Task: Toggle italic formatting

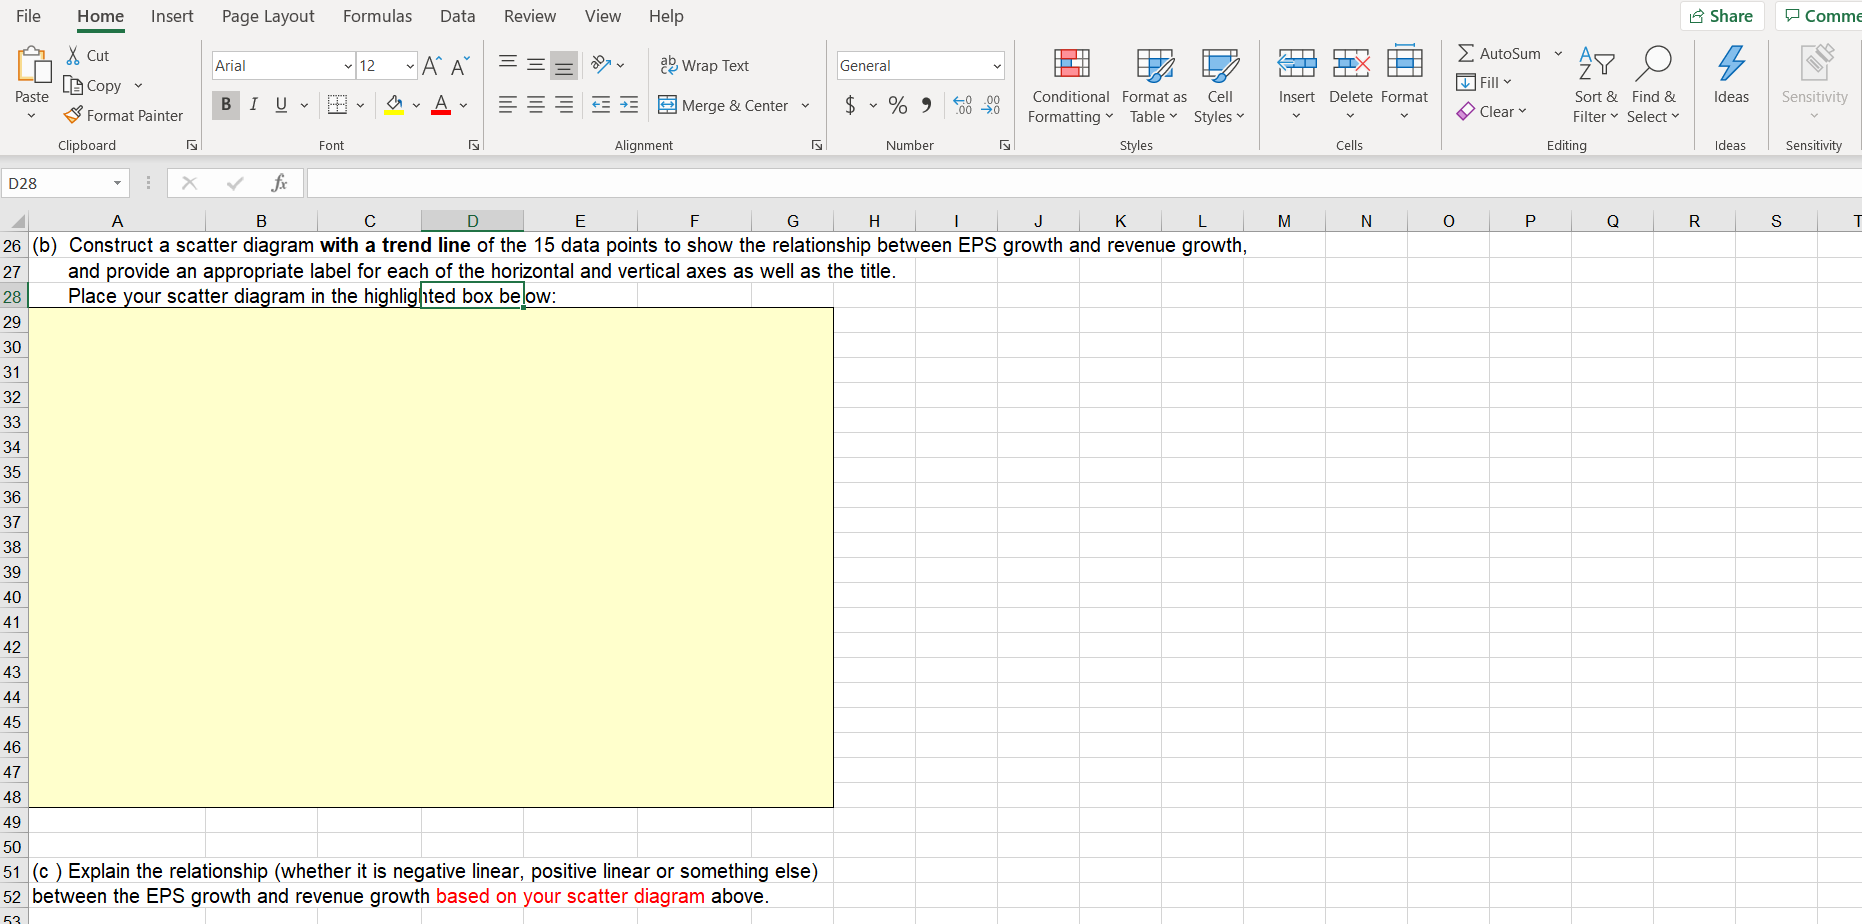Action: [x=253, y=104]
